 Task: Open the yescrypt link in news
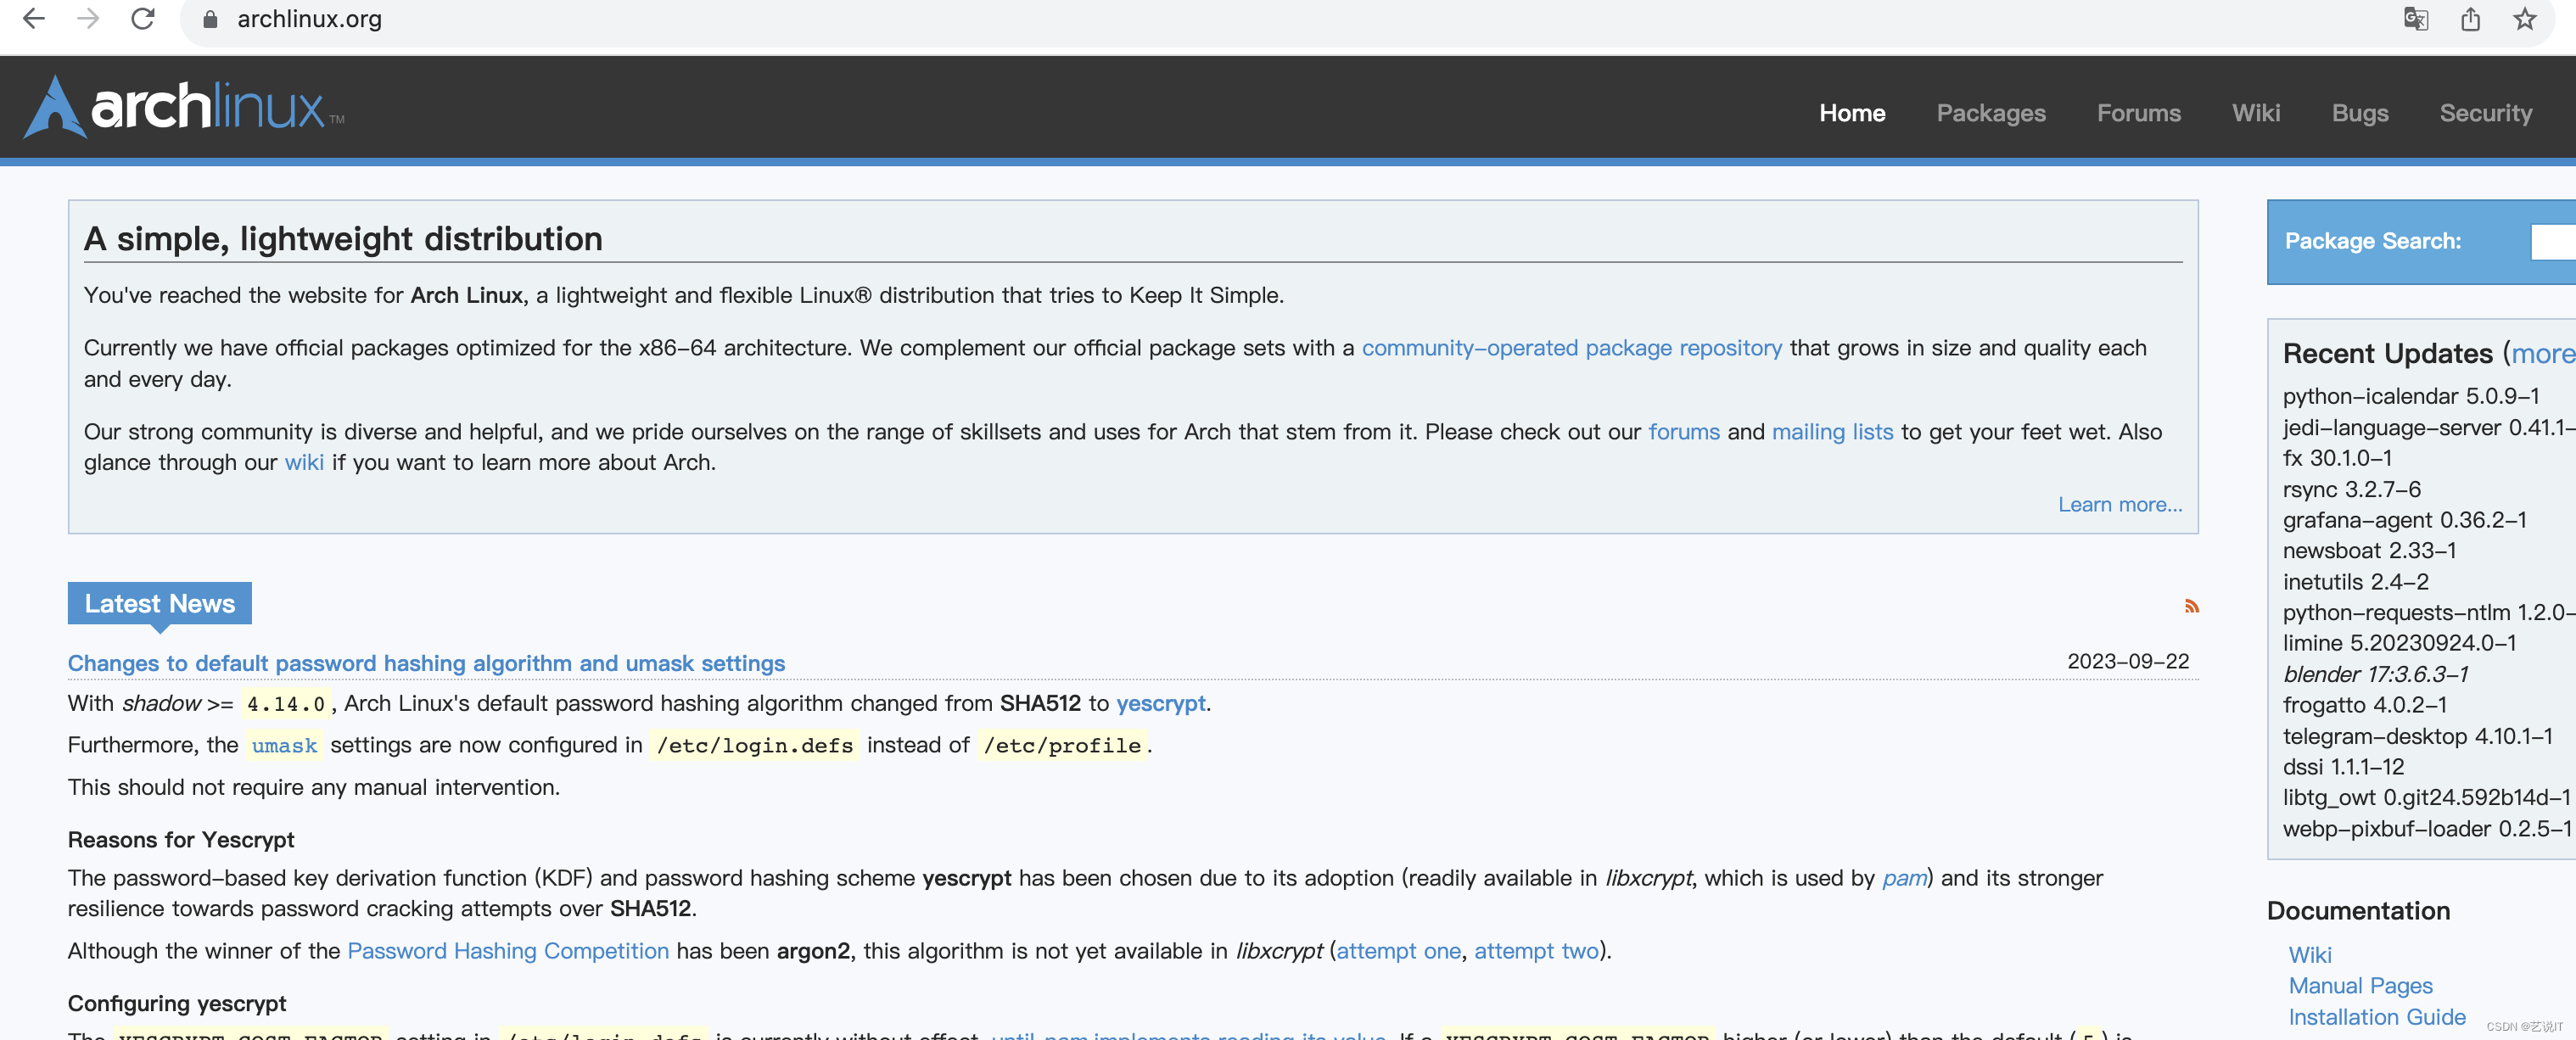[x=1160, y=703]
